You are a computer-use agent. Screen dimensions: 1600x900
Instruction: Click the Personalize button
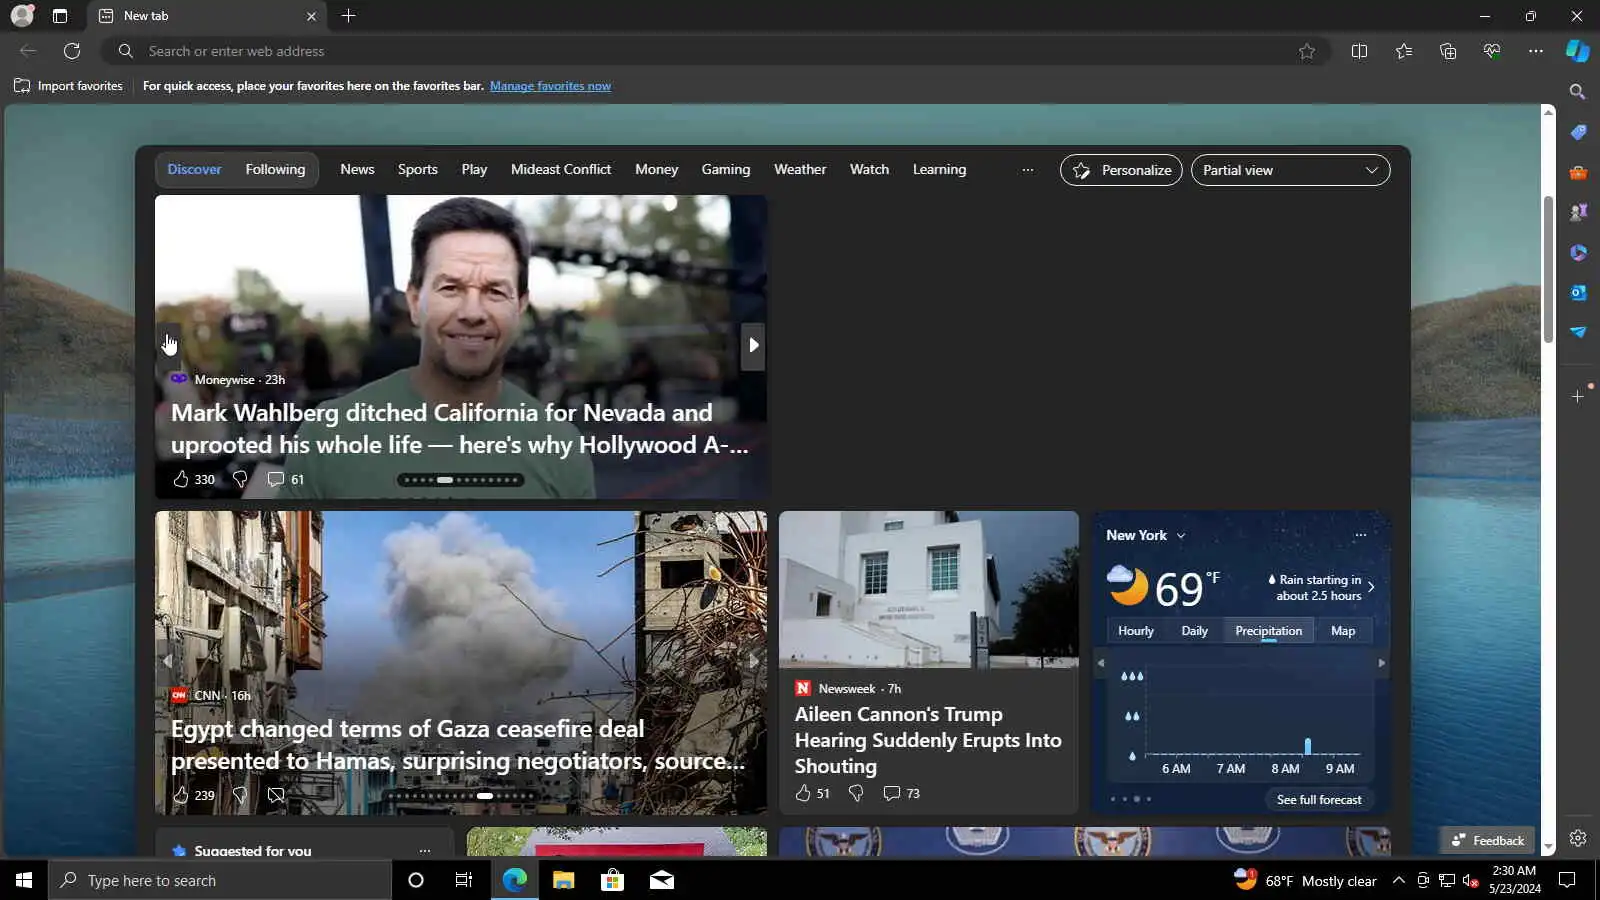coord(1121,170)
